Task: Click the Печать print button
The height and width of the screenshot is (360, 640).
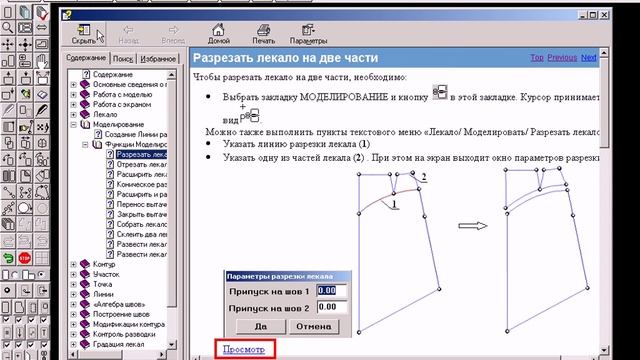Action: click(263, 34)
